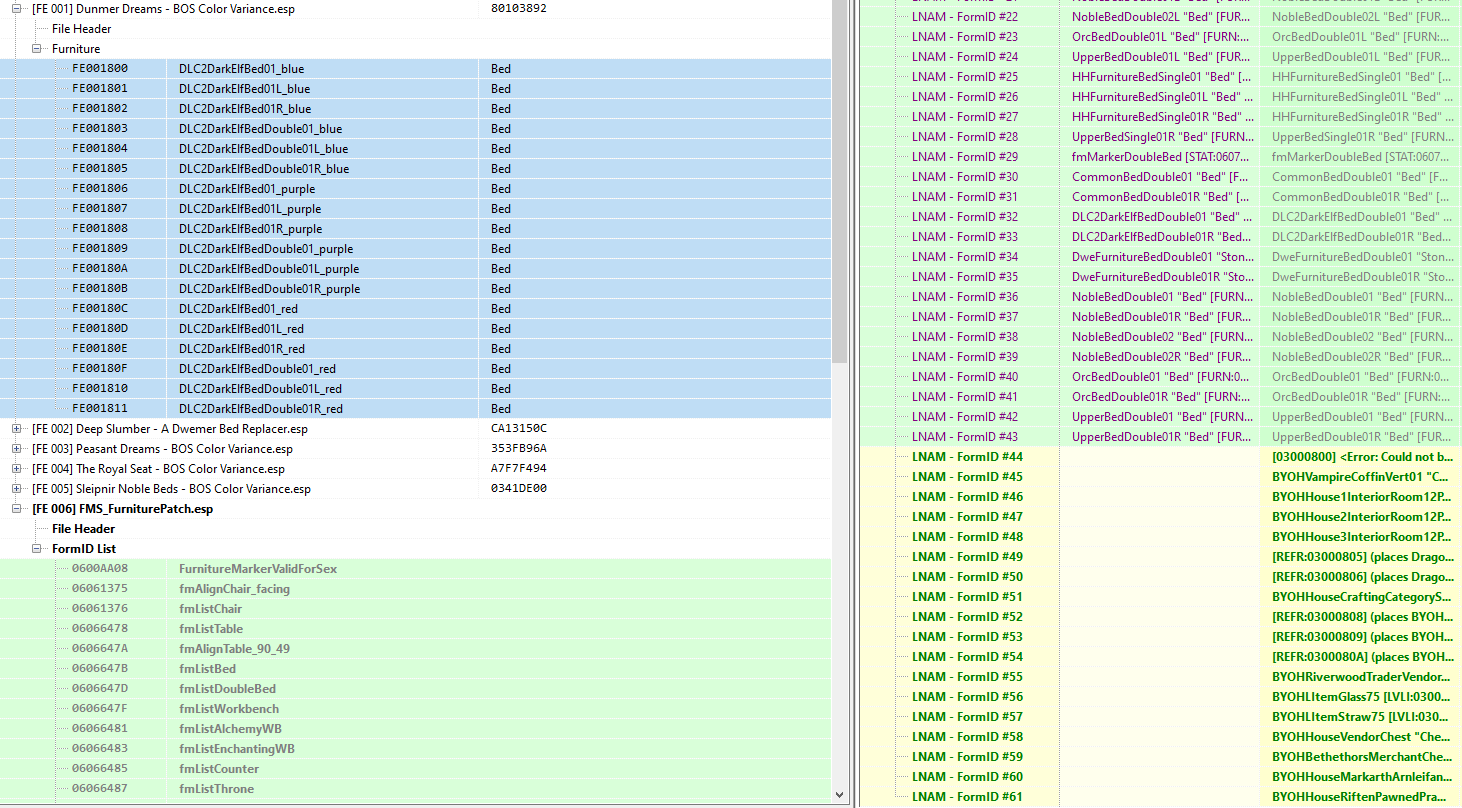The image size is (1462, 808).
Task: Collapse the FormID List group
Action: pyautogui.click(x=37, y=549)
